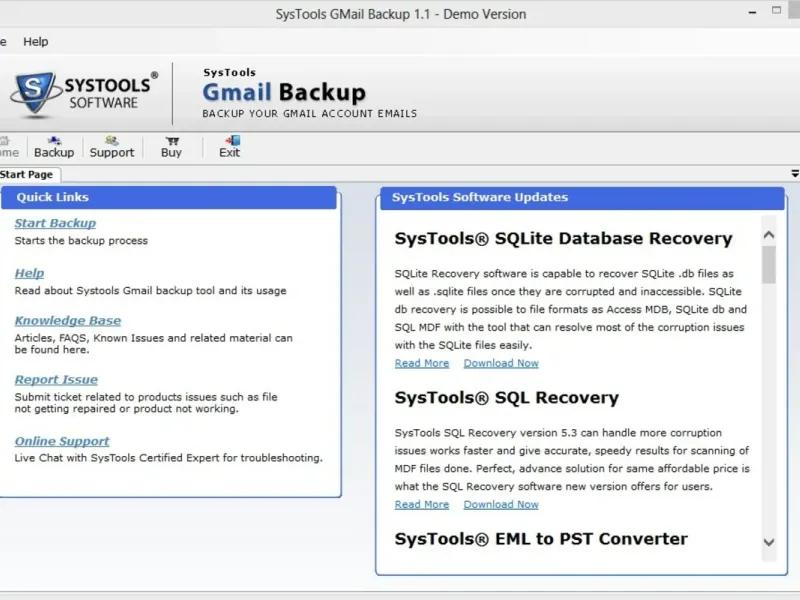Click the Exit toolbar icon
The width and height of the screenshot is (800, 600).
tap(230, 147)
